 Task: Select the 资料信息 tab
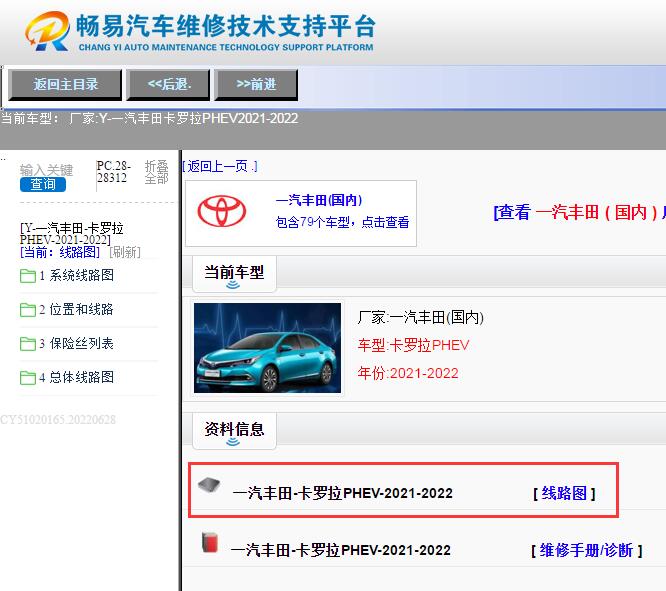(234, 430)
